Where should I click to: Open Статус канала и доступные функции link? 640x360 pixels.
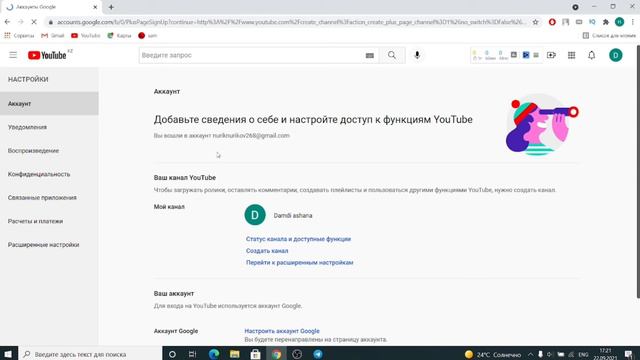point(298,239)
